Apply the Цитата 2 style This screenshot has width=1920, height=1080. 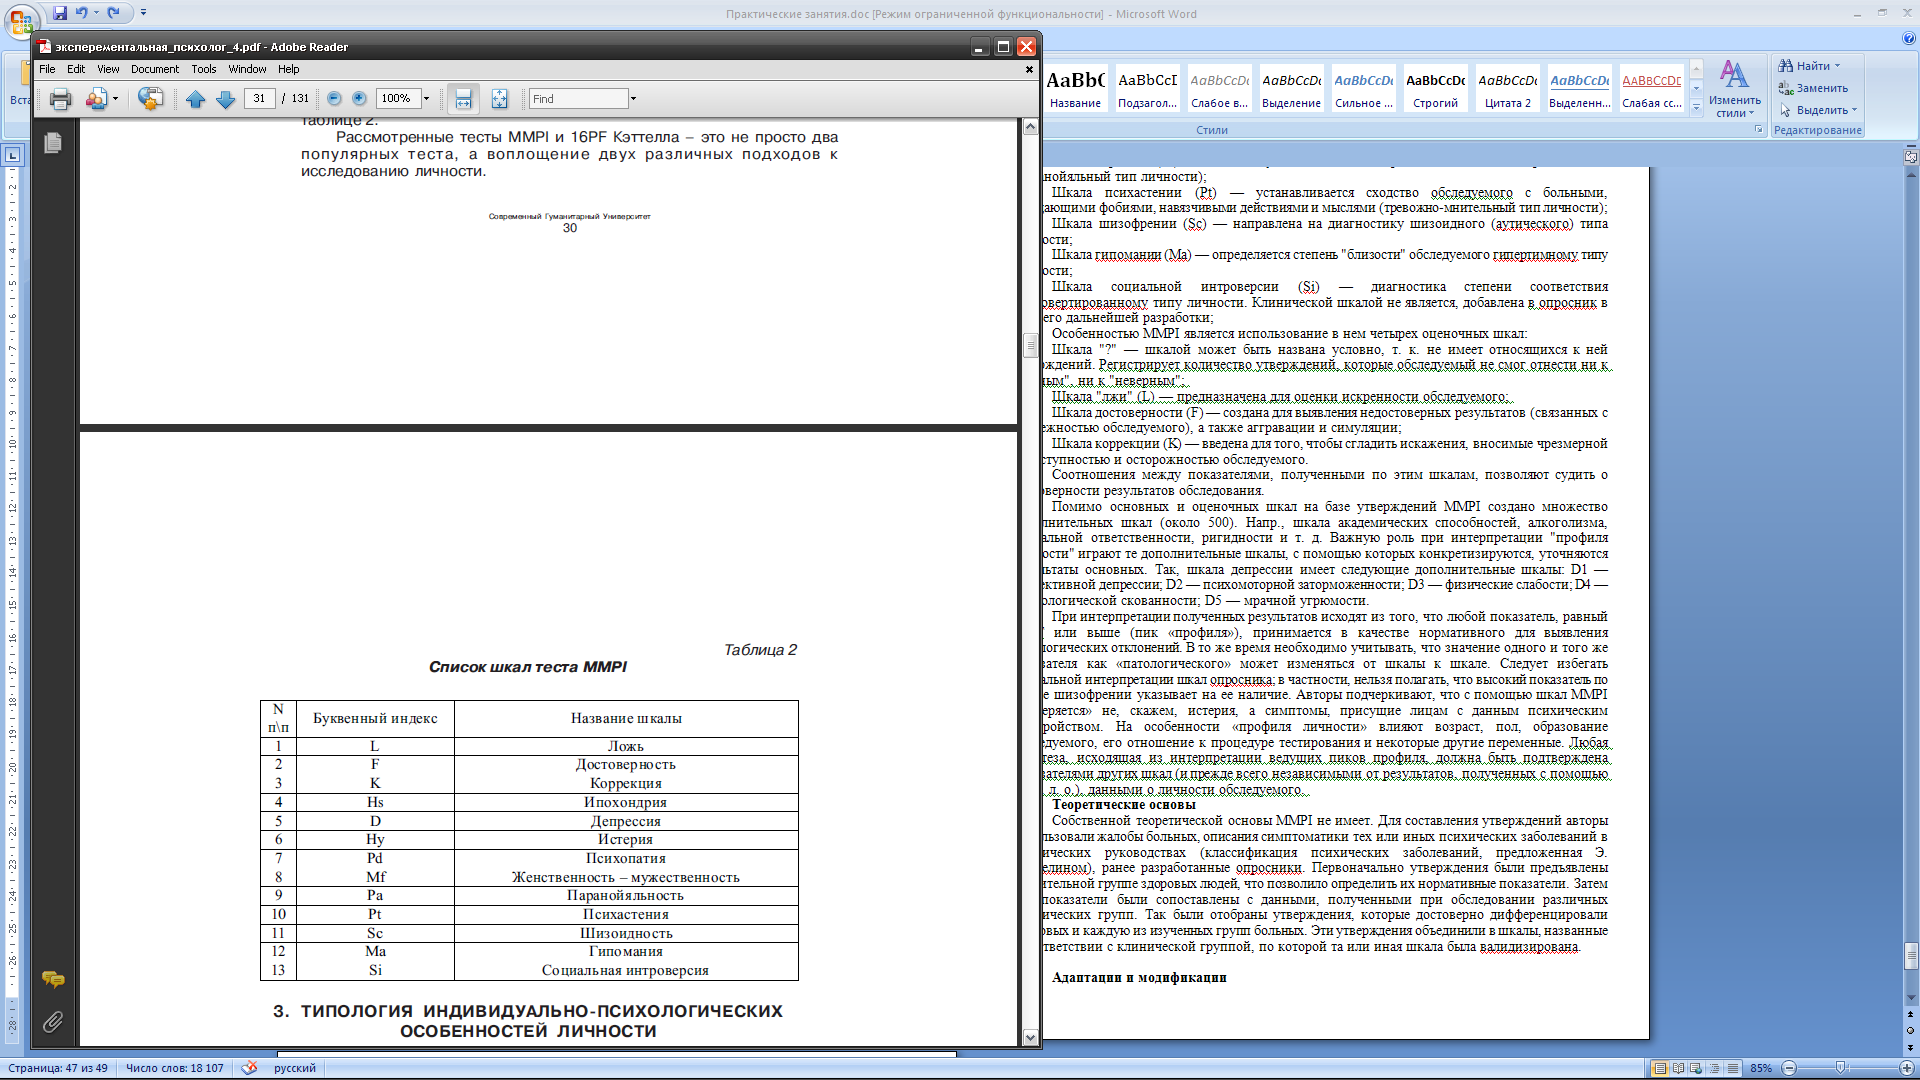click(1507, 90)
